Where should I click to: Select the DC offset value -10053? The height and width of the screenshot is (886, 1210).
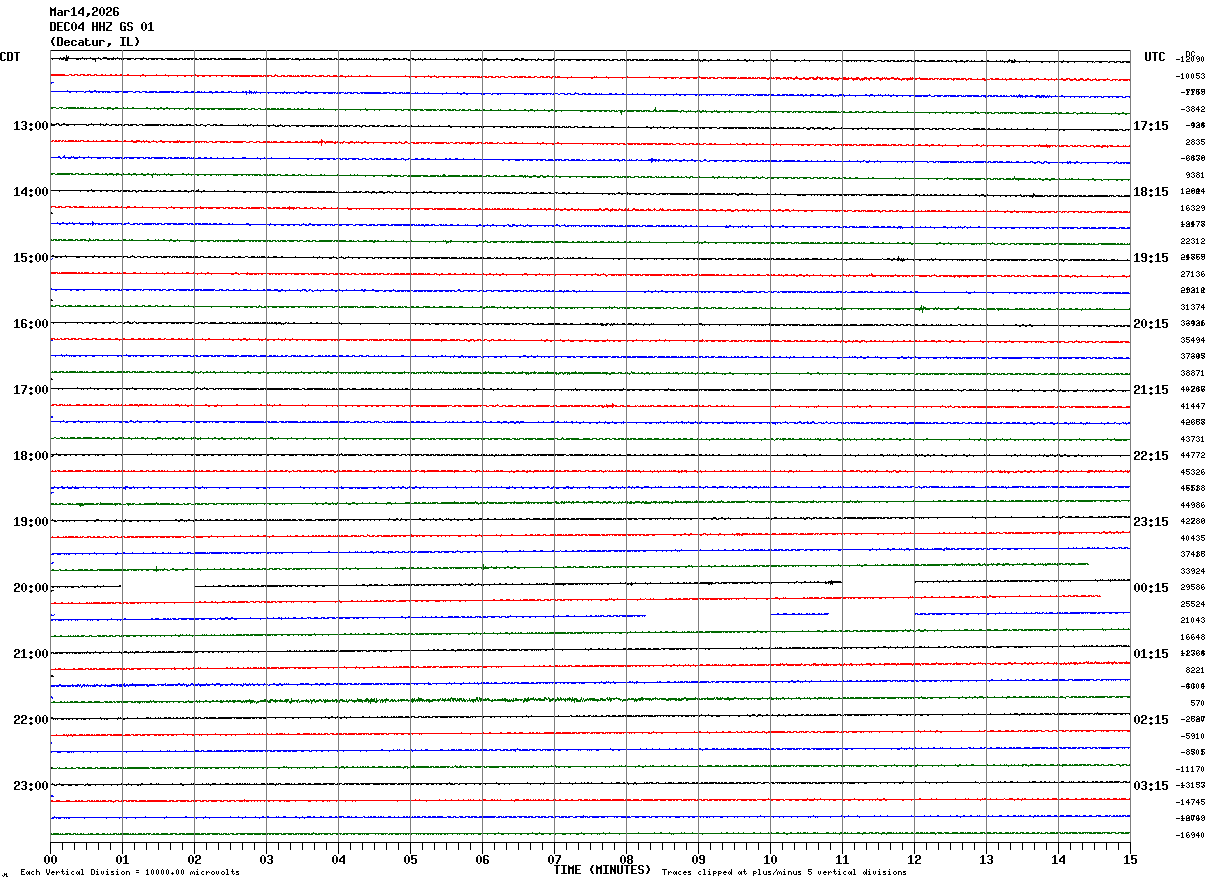coord(1191,76)
